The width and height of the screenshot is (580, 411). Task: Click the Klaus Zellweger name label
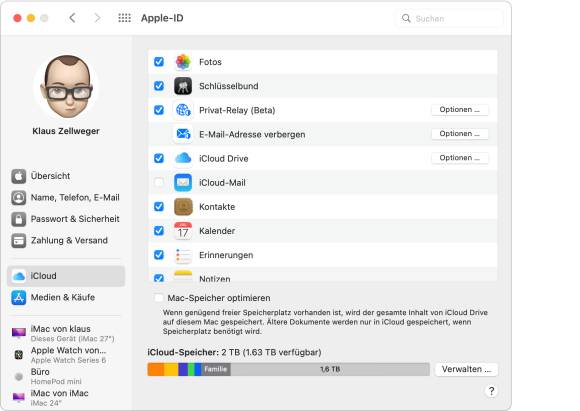[x=66, y=131]
